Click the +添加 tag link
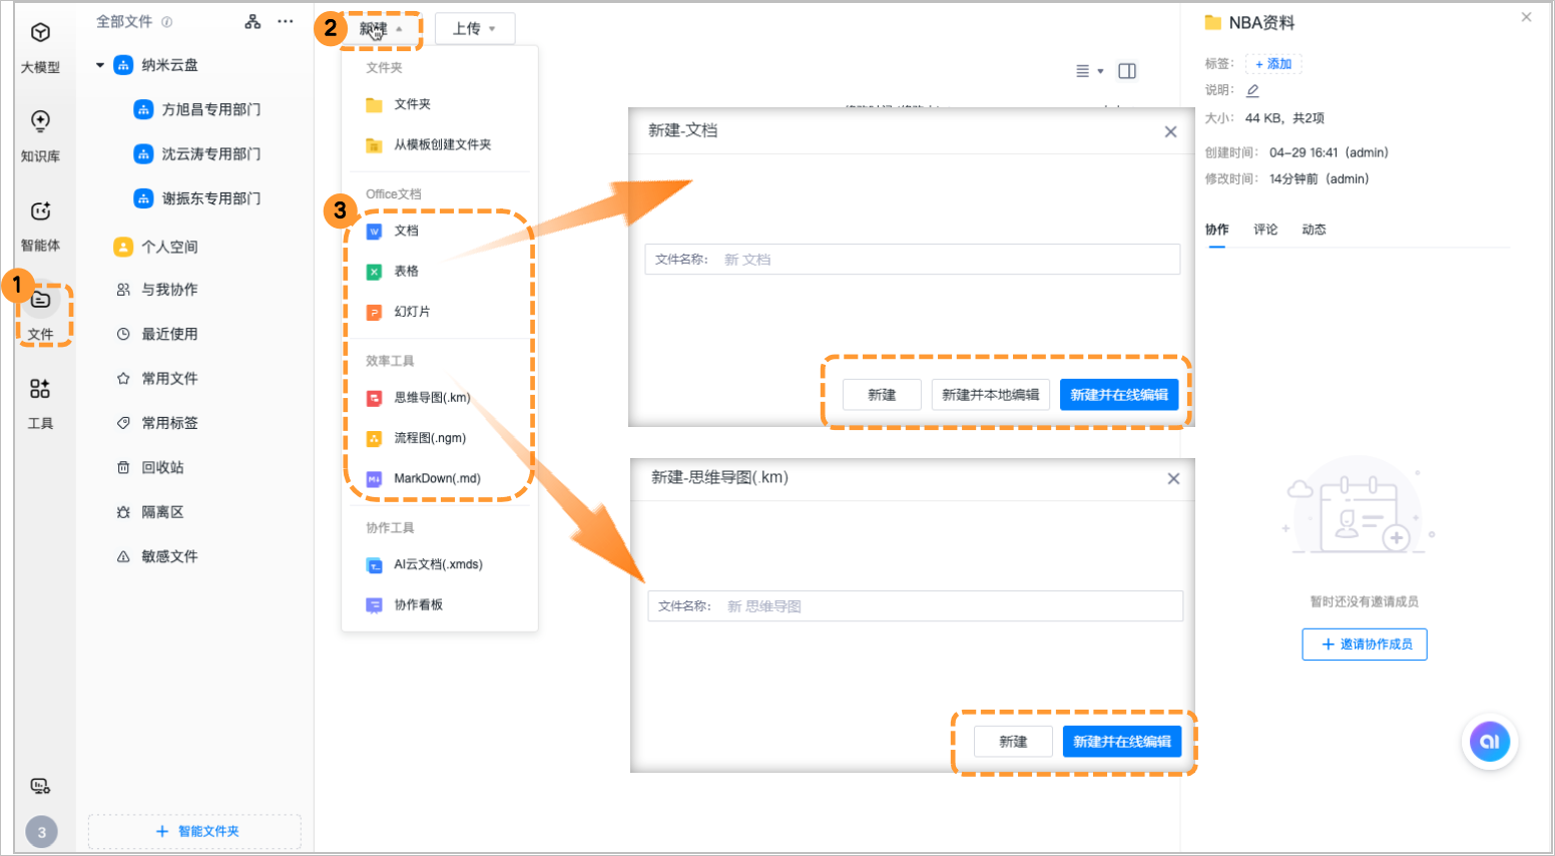 [x=1273, y=64]
